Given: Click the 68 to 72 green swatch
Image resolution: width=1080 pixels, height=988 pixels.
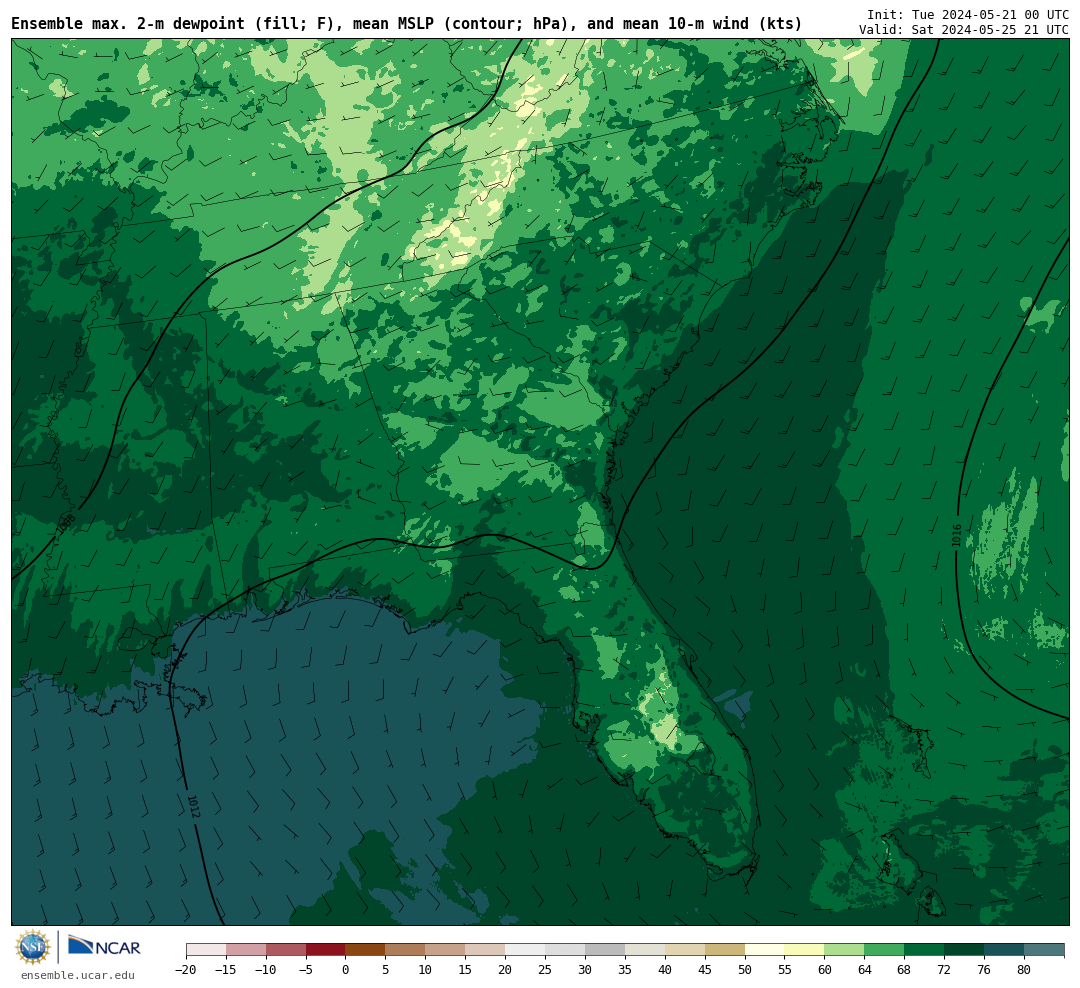Looking at the screenshot, I should coord(925,950).
